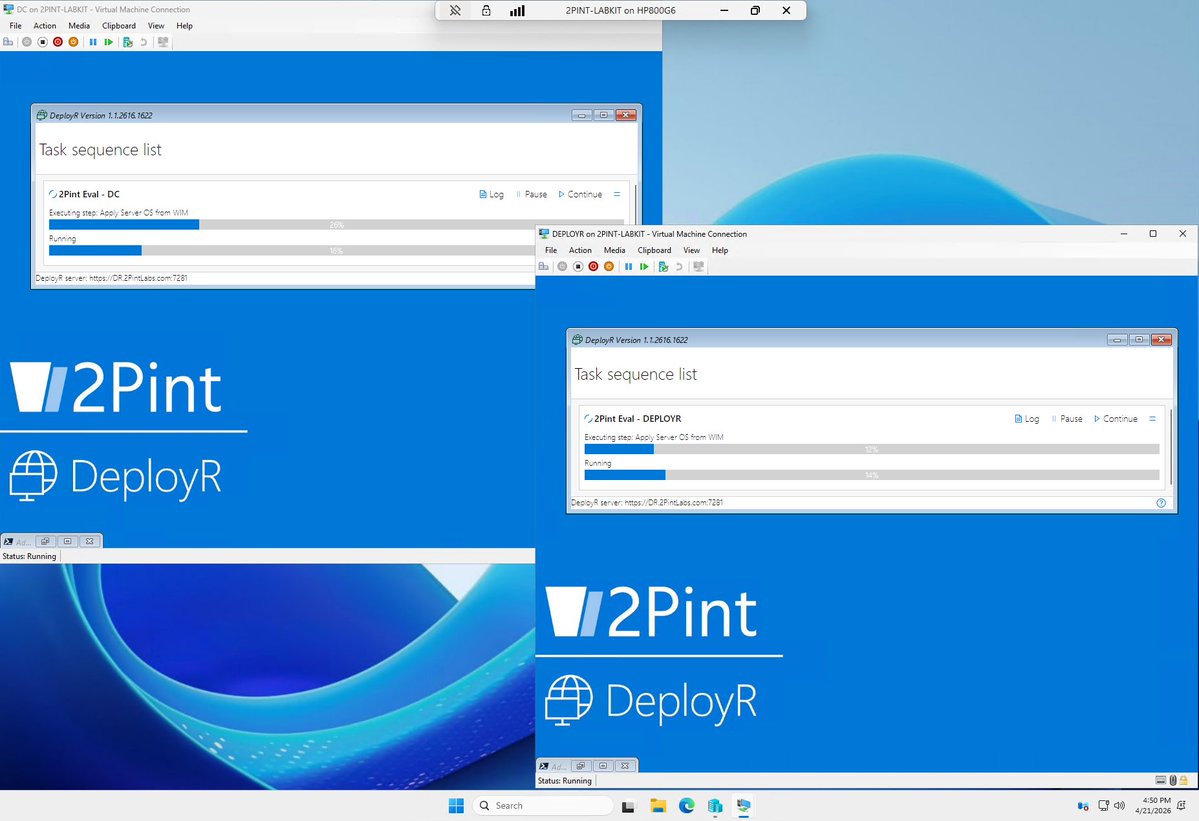This screenshot has height=821, width=1199.
Task: Open the View menu in DEPLOYR window
Action: click(691, 251)
